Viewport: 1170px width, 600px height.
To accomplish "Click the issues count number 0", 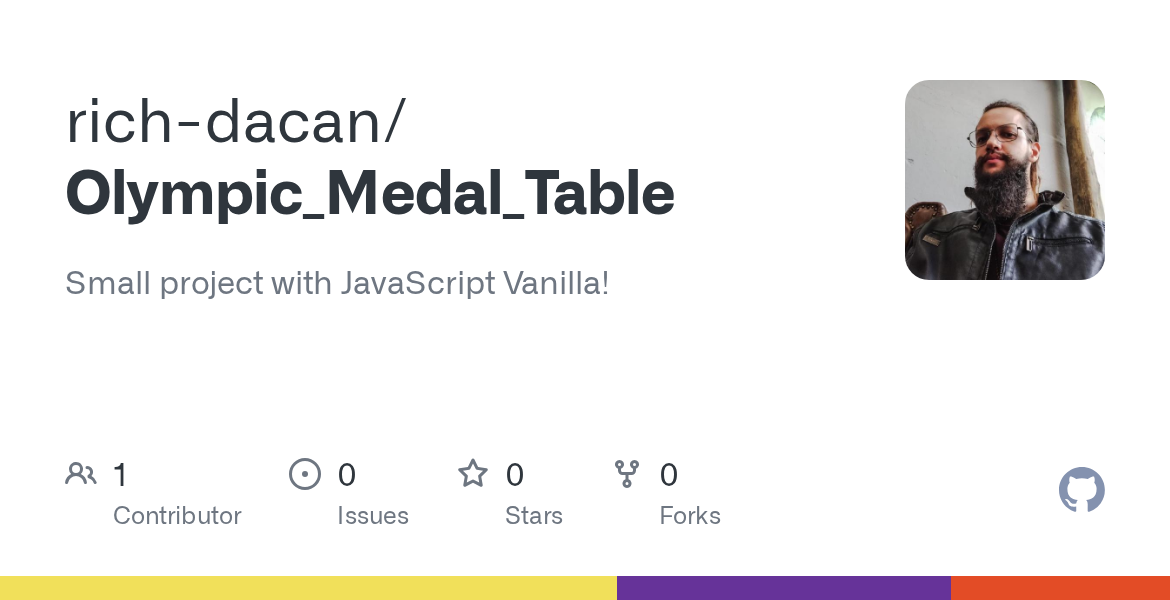I will [347, 475].
